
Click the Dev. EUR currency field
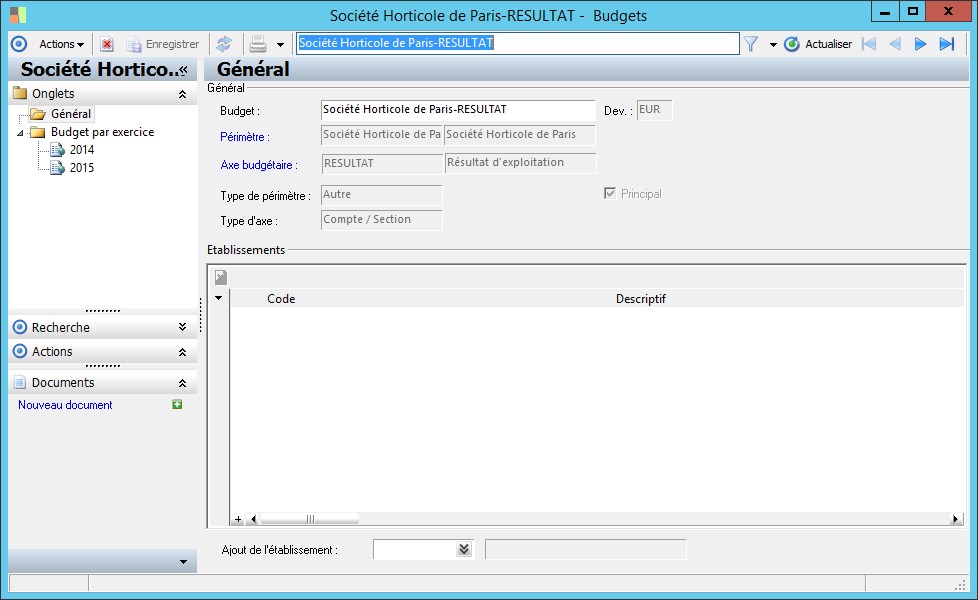point(654,110)
